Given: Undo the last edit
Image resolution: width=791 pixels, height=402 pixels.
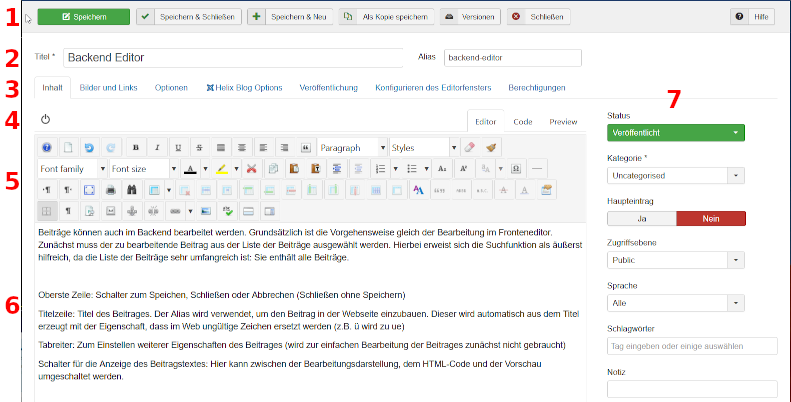Looking at the screenshot, I should coord(89,148).
